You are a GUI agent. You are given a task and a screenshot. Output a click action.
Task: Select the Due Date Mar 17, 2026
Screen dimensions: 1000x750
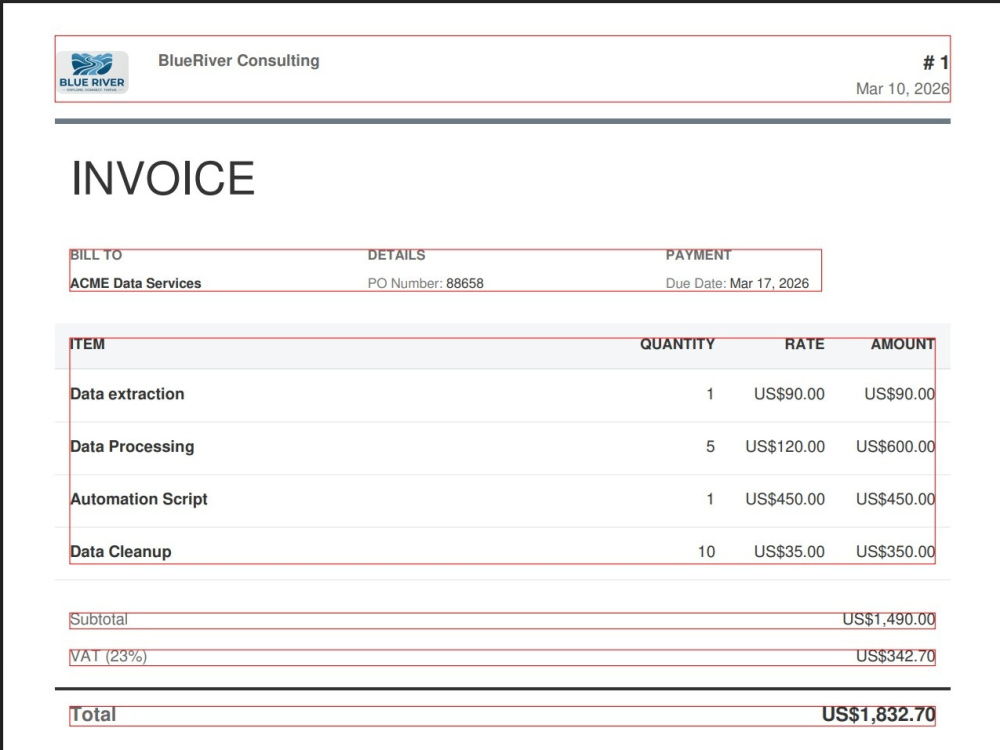click(x=769, y=283)
